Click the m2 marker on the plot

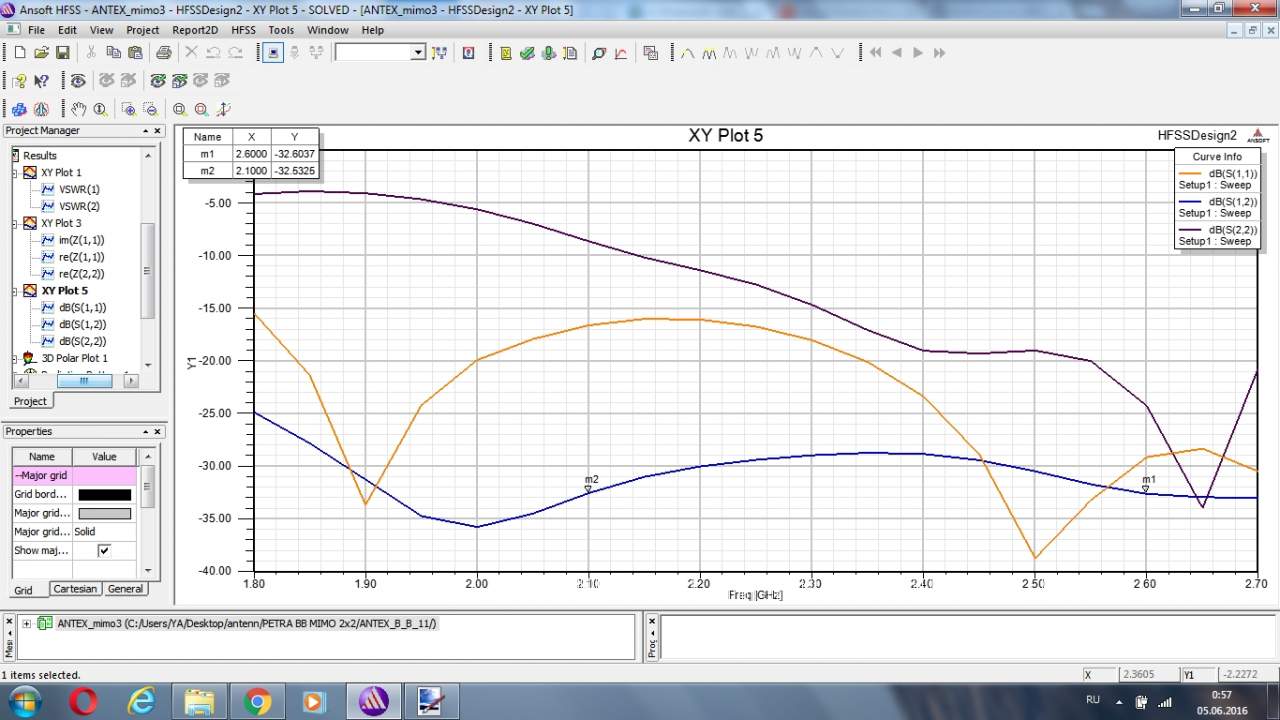[590, 483]
